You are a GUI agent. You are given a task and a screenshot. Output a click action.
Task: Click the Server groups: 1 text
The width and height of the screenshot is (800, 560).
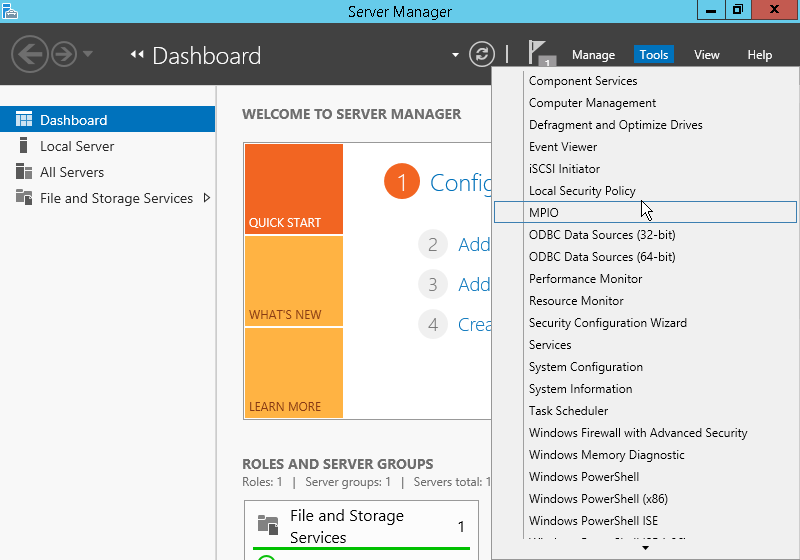pyautogui.click(x=347, y=481)
